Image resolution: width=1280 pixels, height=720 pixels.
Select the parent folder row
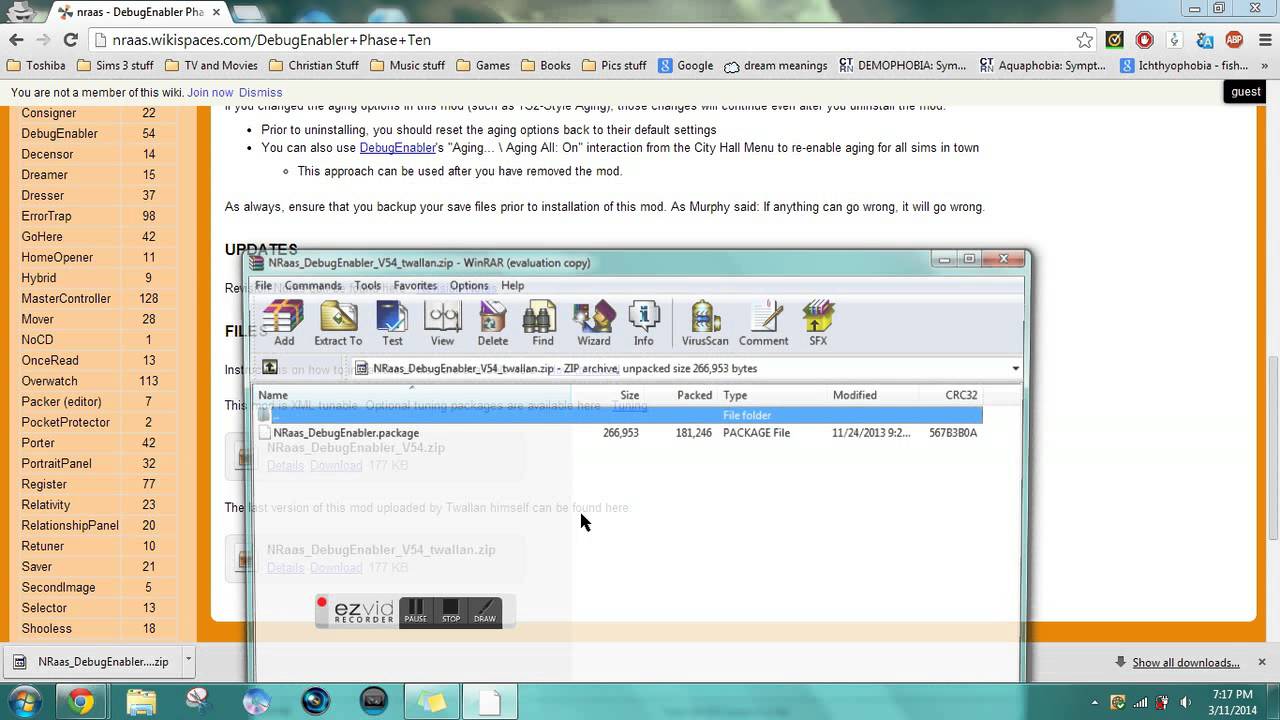[x=618, y=415]
